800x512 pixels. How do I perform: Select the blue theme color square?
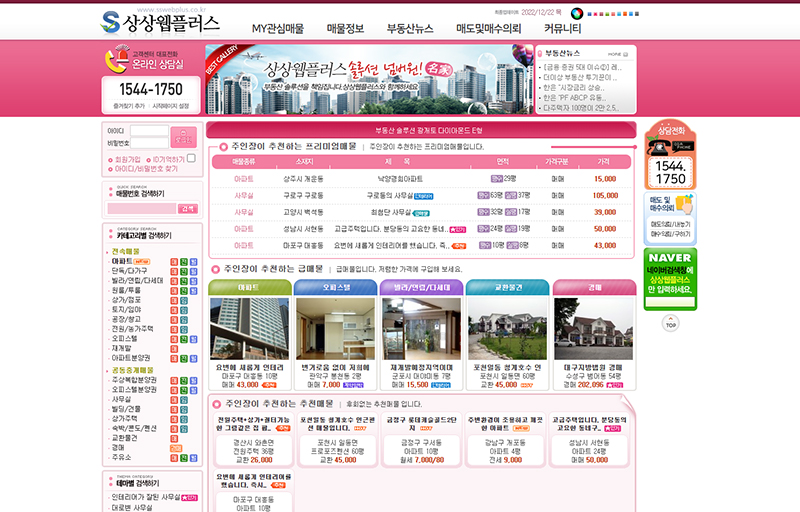click(x=589, y=14)
